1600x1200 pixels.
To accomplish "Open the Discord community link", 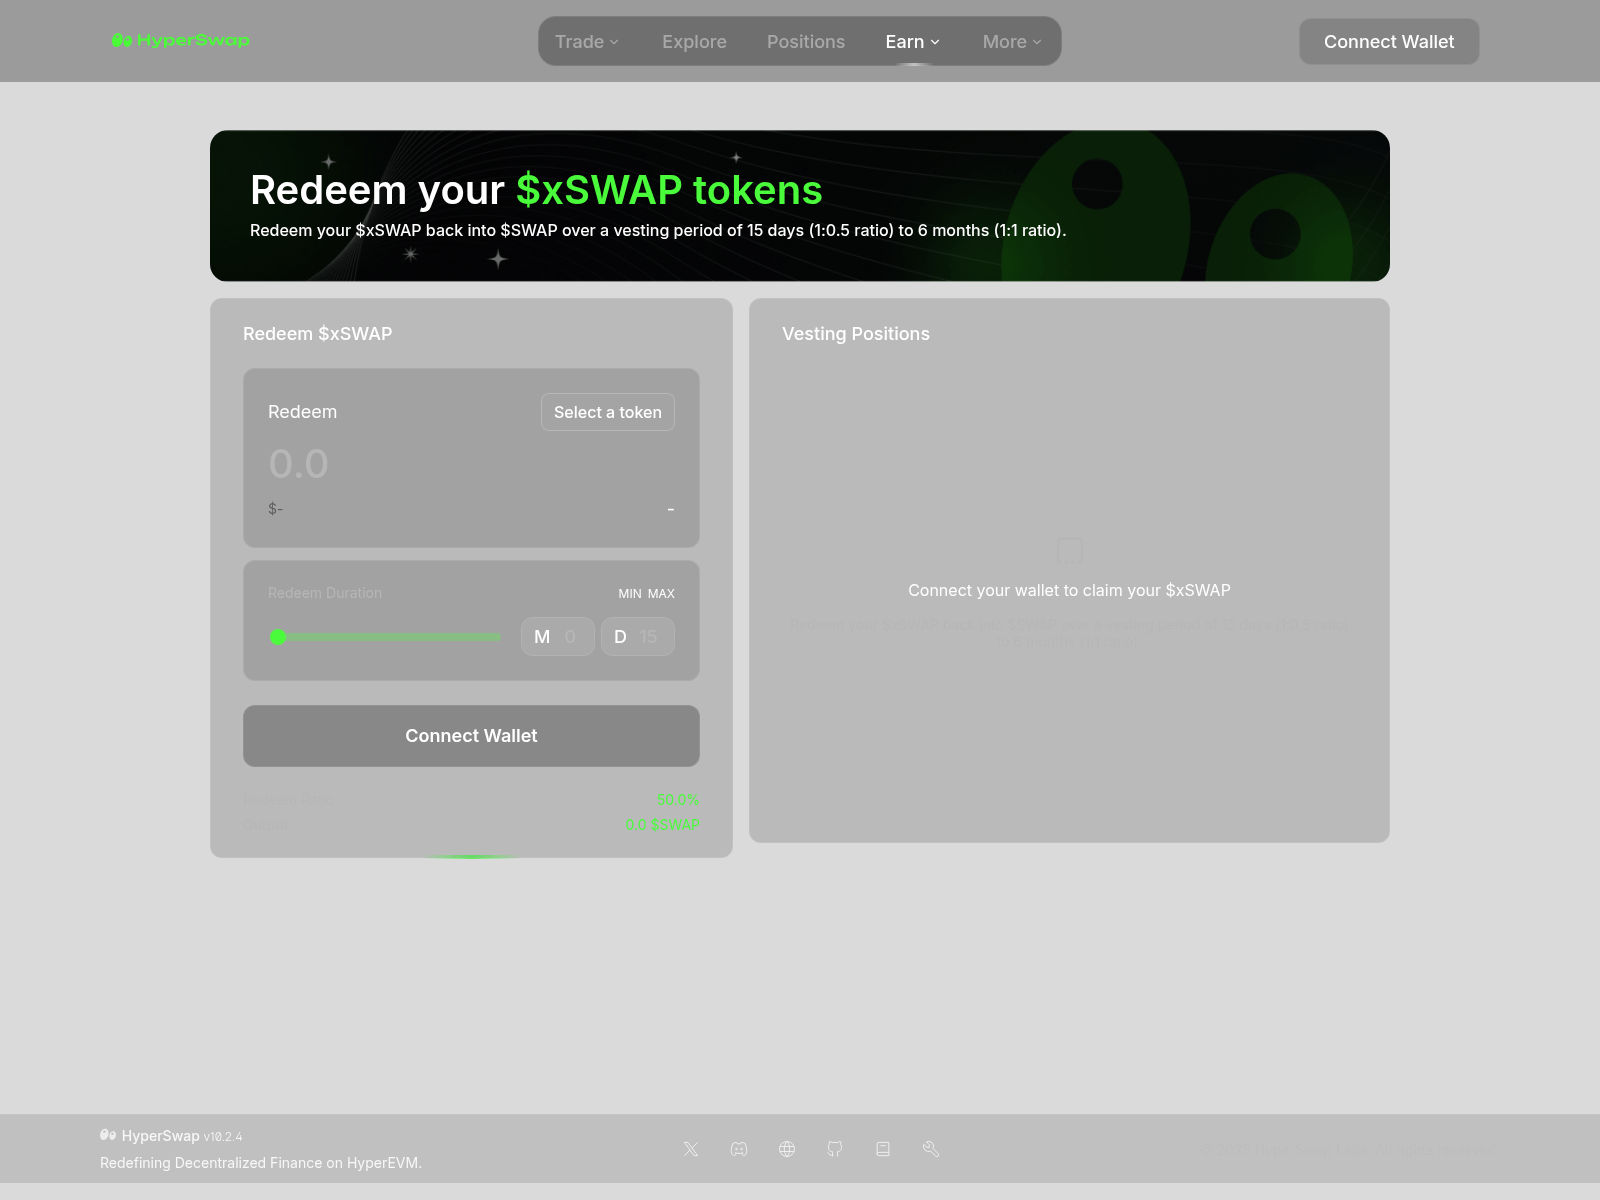I will tap(739, 1148).
